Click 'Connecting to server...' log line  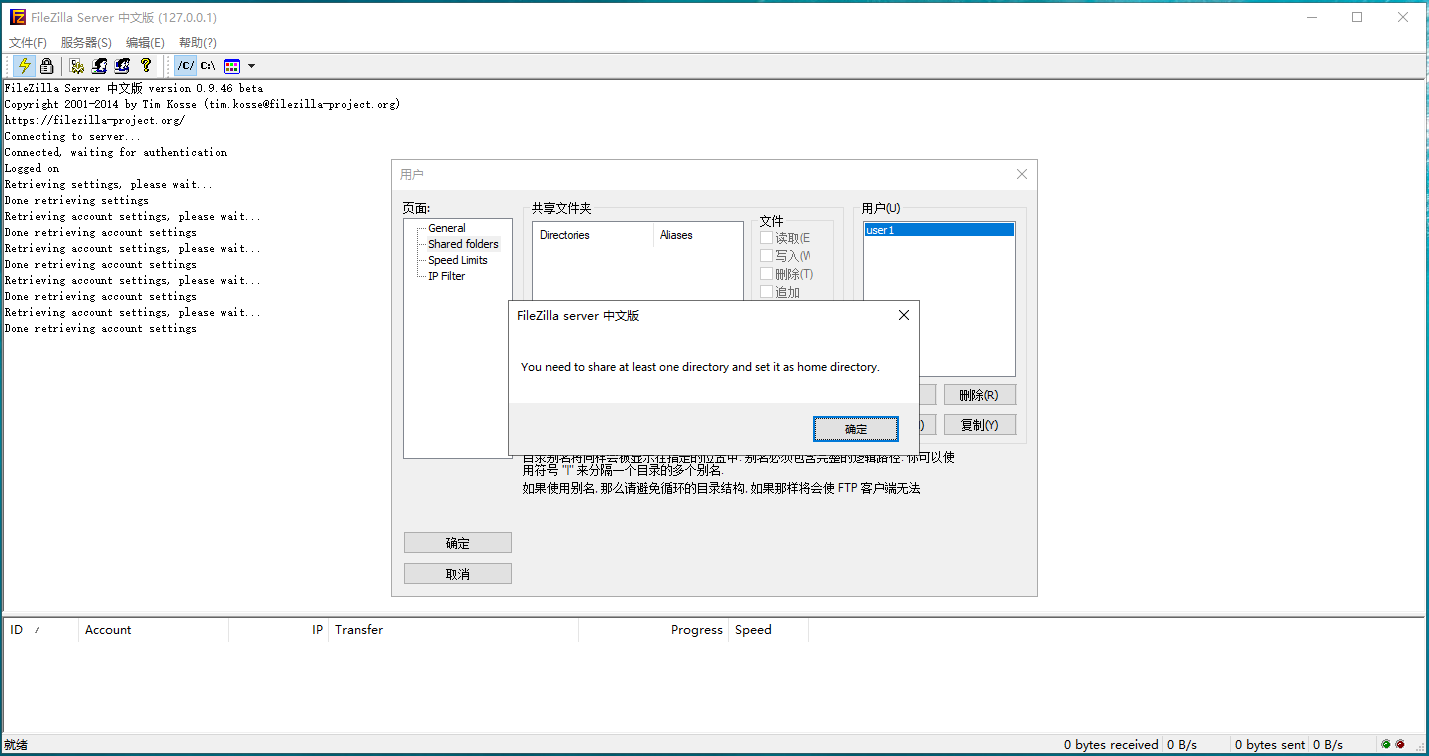pos(73,137)
